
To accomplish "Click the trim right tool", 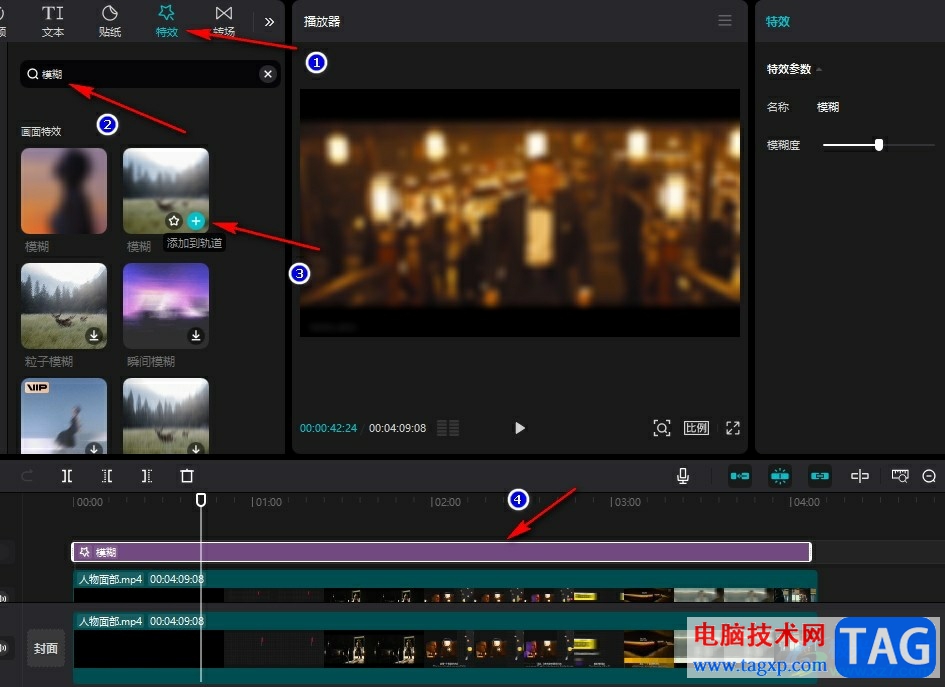I will pyautogui.click(x=146, y=476).
